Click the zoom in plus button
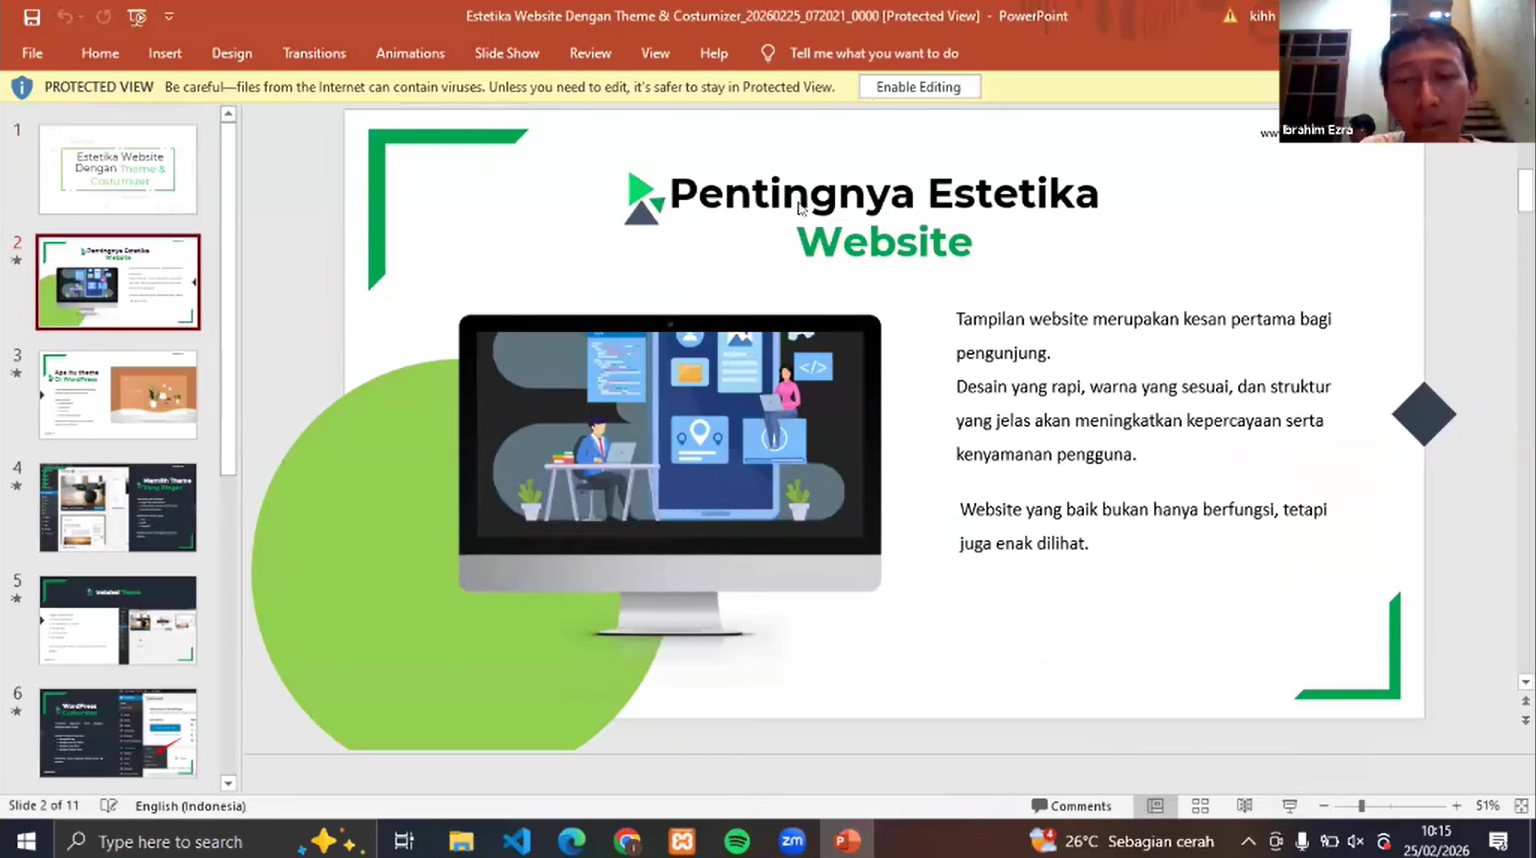Image resolution: width=1536 pixels, height=858 pixels. (1456, 806)
